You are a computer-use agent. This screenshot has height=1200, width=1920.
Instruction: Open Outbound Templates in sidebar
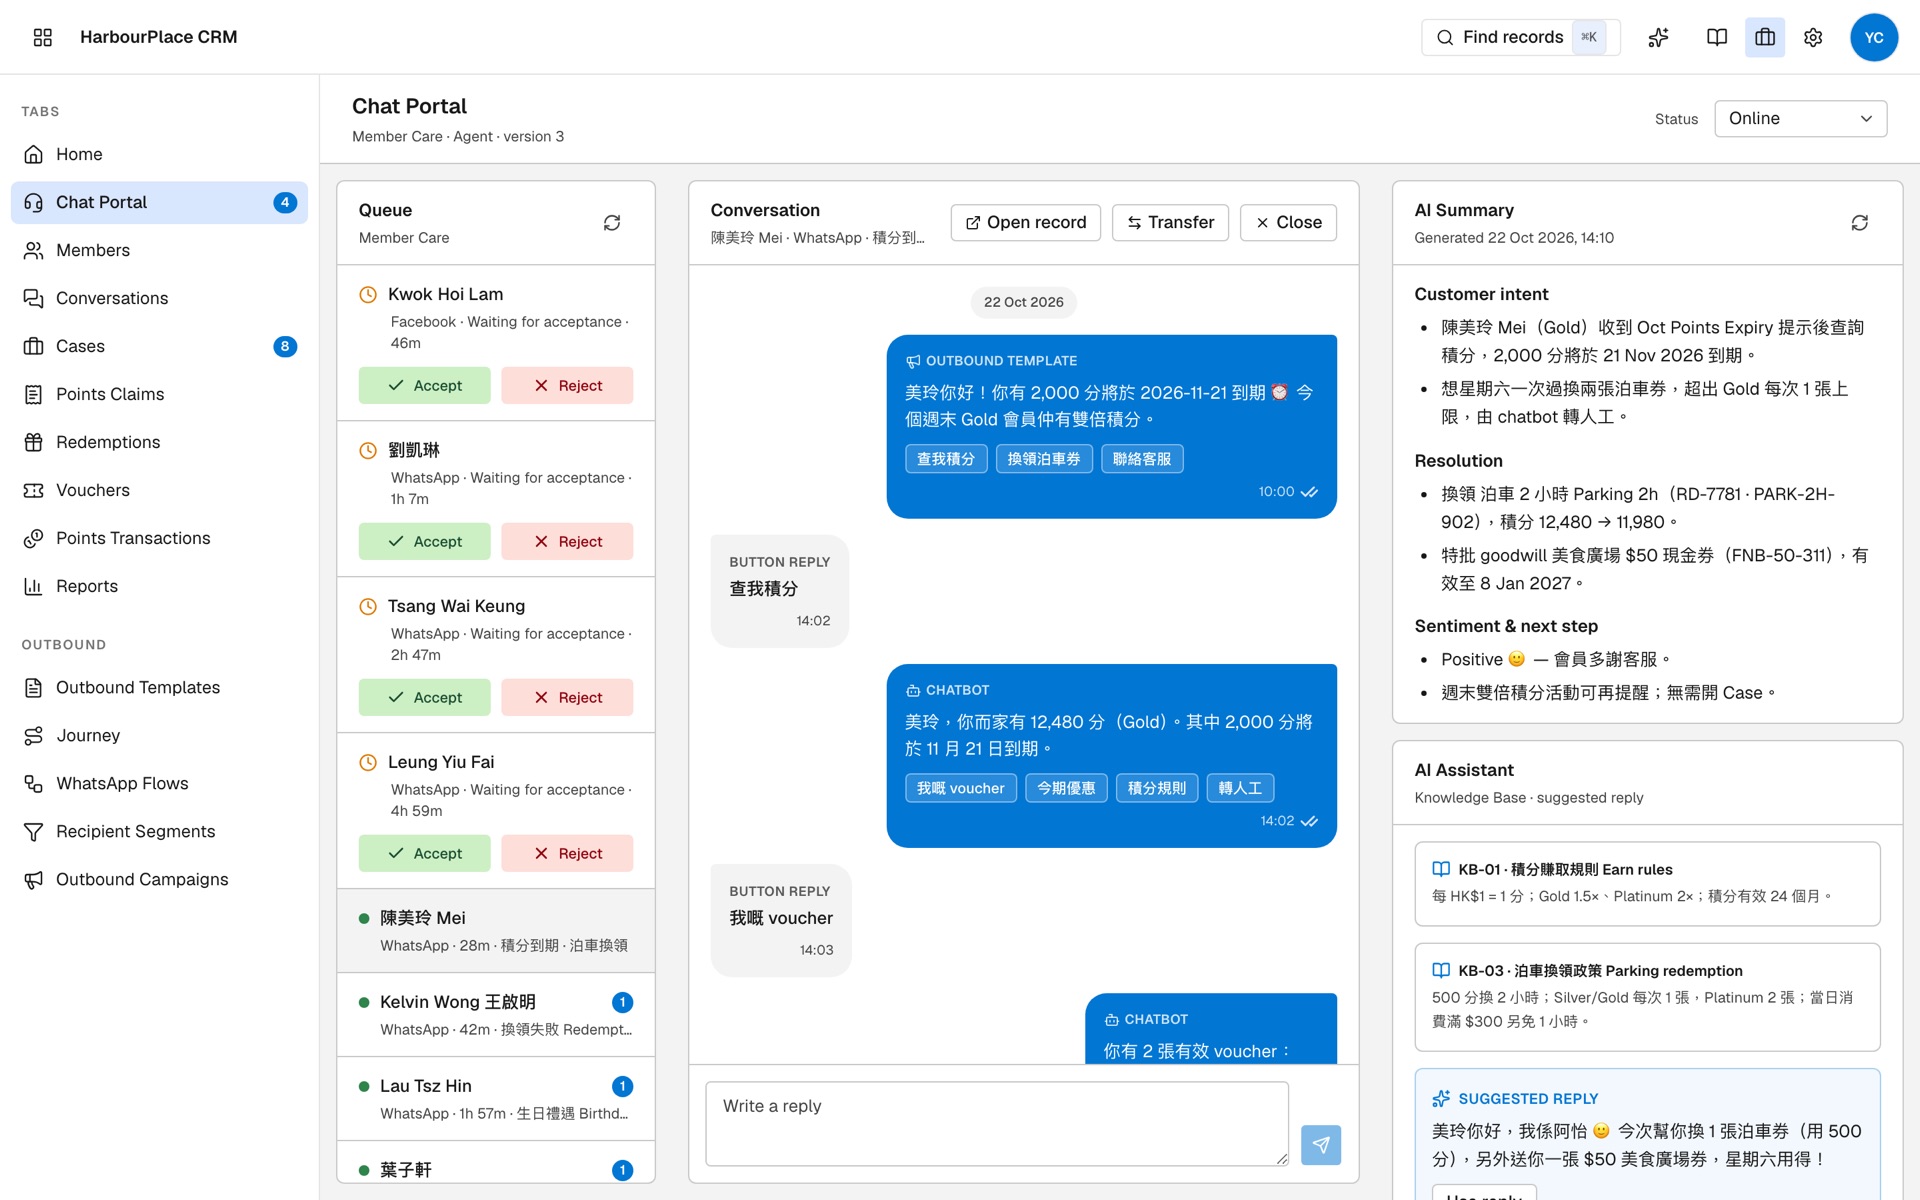pyautogui.click(x=160, y=687)
